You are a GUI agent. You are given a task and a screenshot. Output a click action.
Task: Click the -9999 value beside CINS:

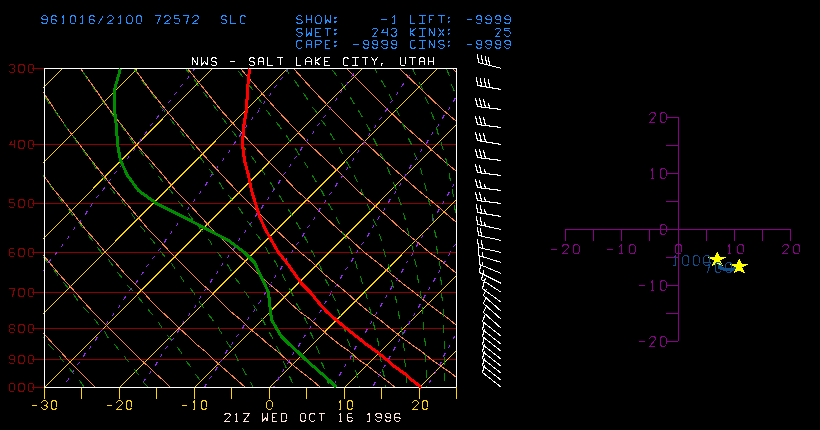488,44
